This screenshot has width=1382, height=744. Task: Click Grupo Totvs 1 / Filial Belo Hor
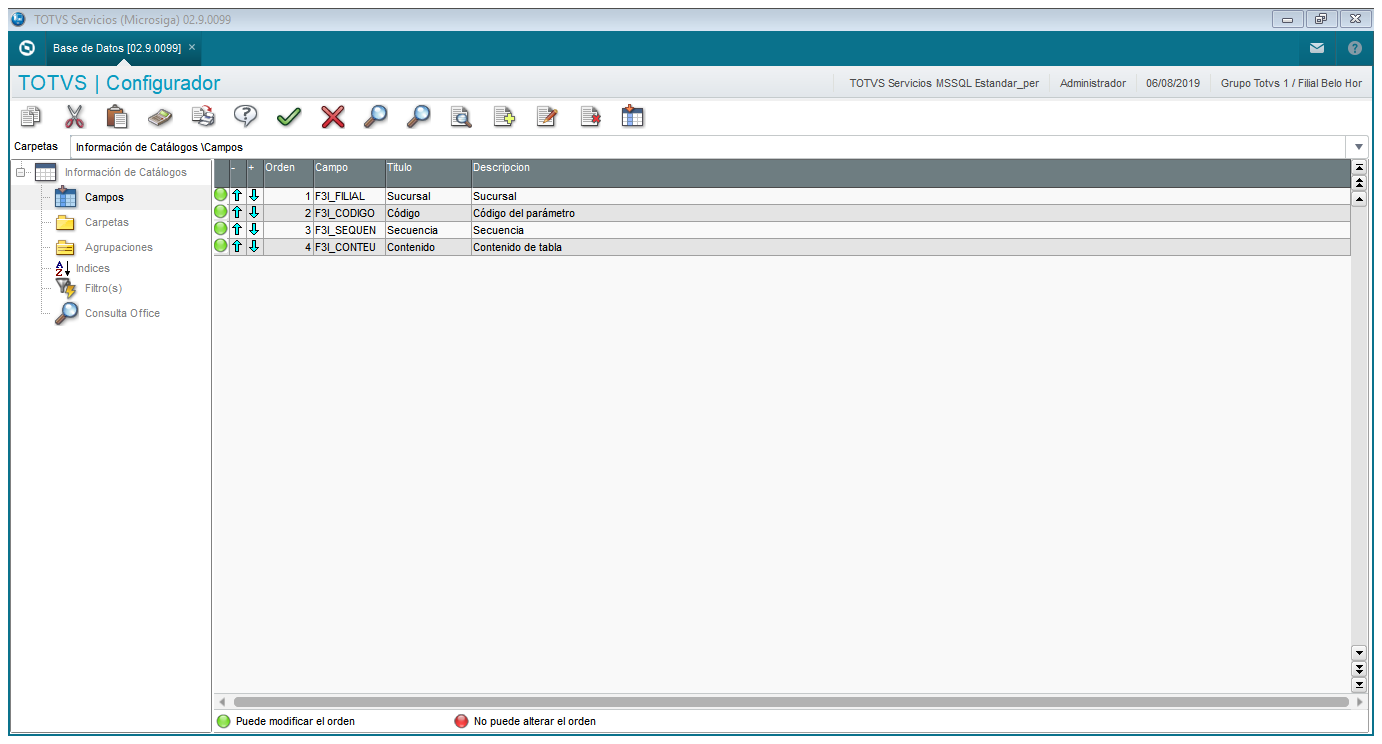click(x=1291, y=83)
